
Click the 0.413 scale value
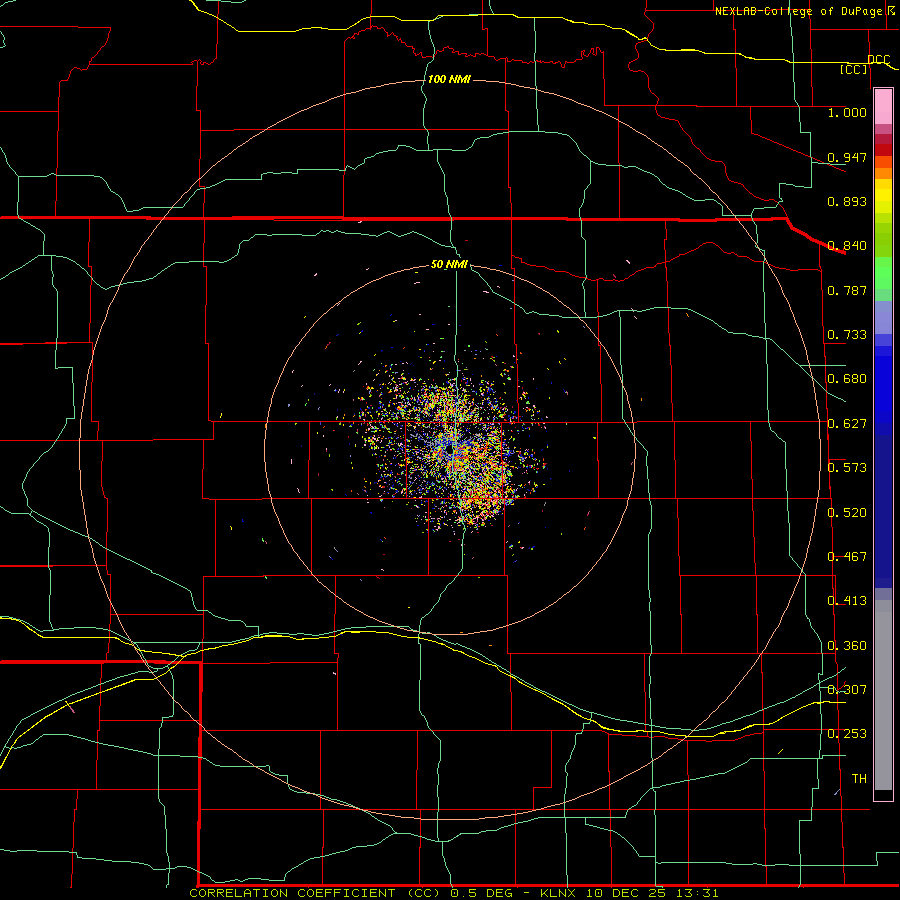tap(847, 601)
